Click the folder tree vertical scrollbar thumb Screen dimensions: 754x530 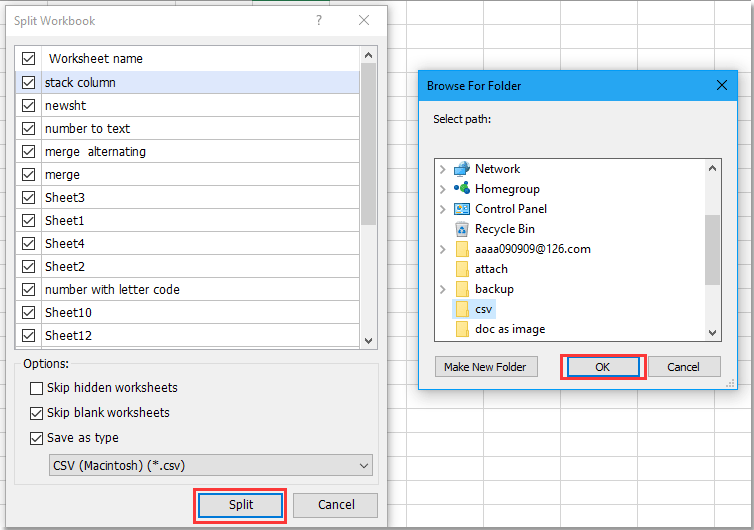pos(712,250)
